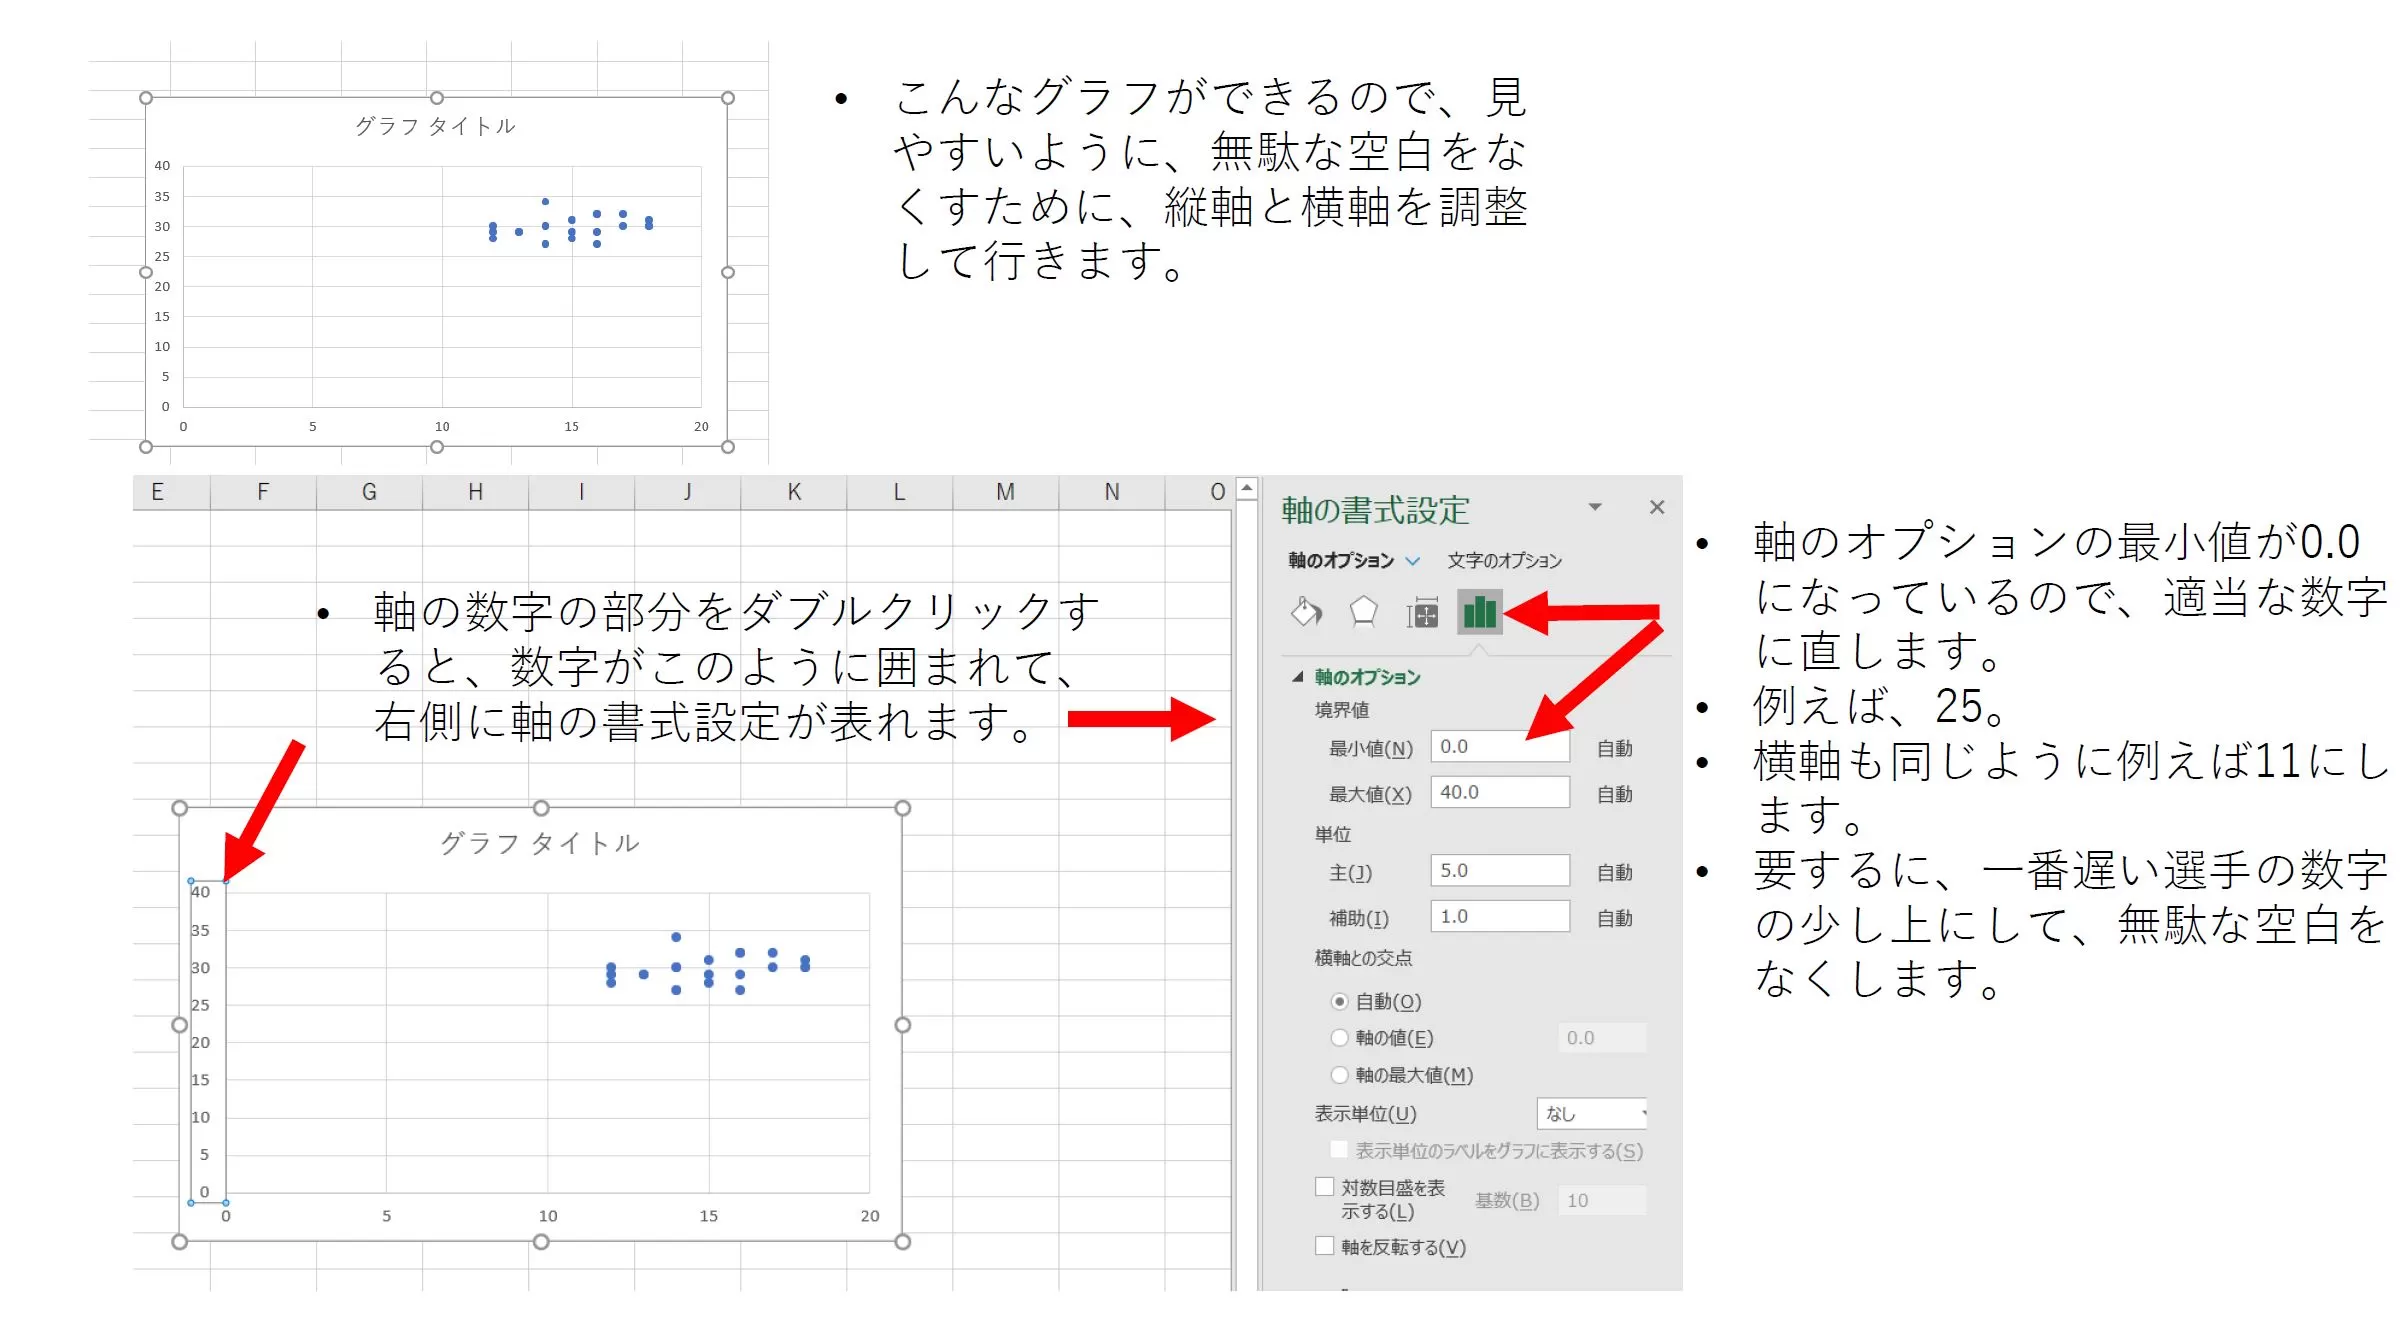This screenshot has width=2402, height=1343.
Task: Open the task pane options arrow
Action: pos(1595,507)
